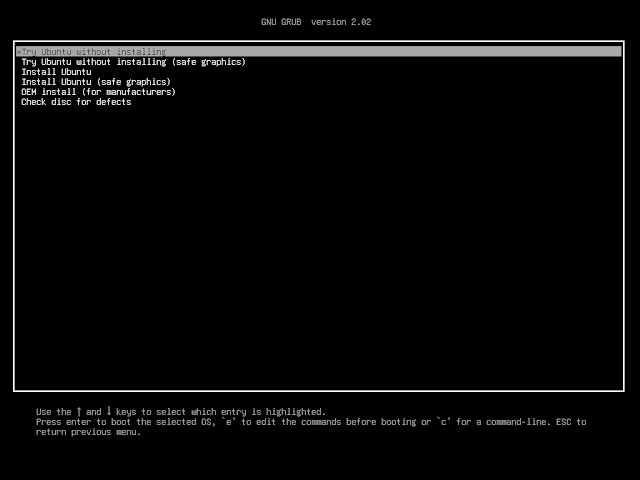The height and width of the screenshot is (480, 640).
Task: Click the up arrow symbol in help text
Action: pos(79,411)
